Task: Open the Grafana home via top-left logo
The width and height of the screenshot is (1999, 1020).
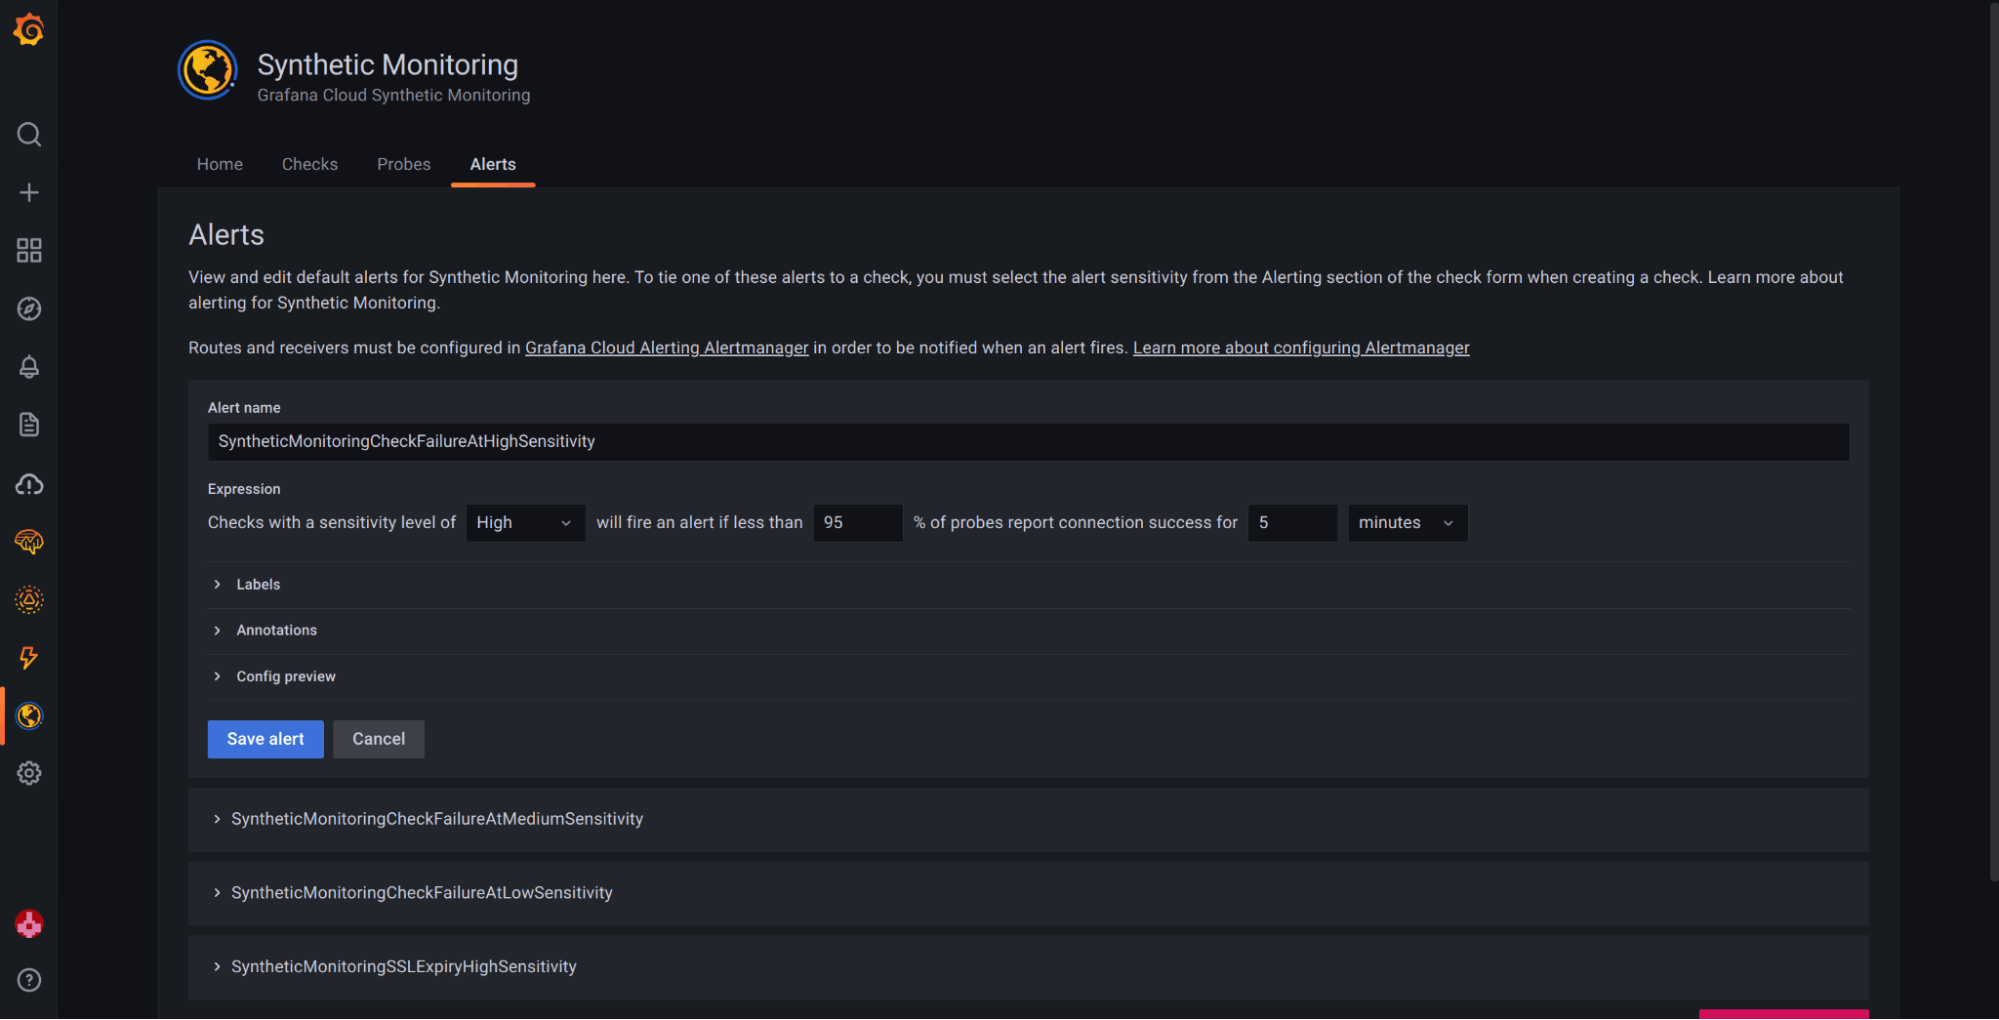Action: 29,30
